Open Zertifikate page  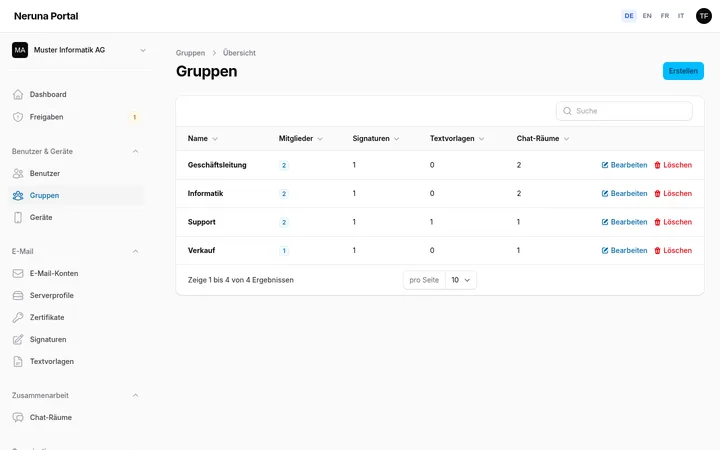(76, 318)
